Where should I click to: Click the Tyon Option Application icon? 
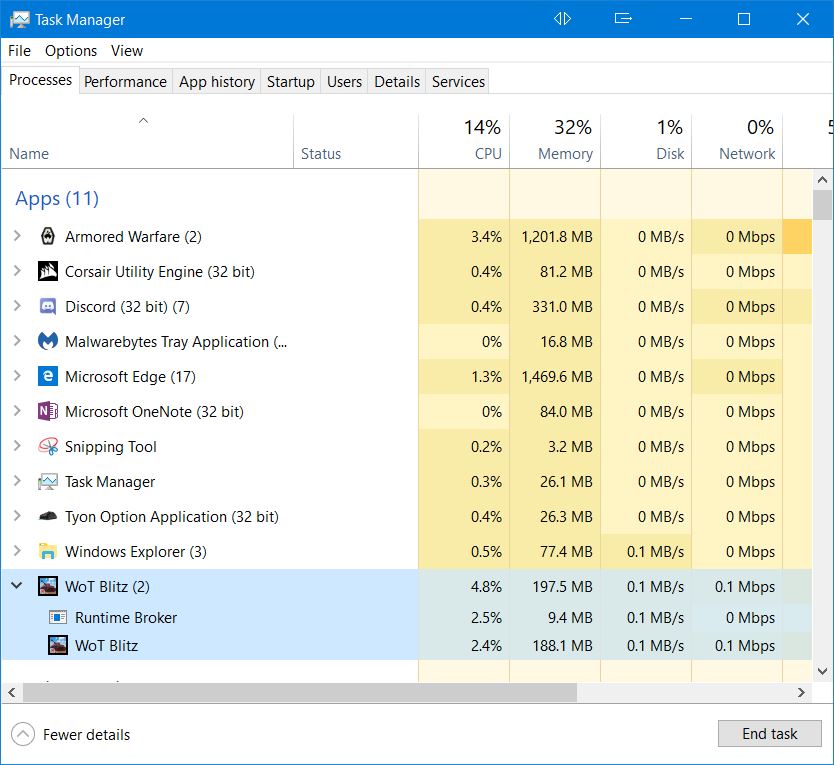tap(48, 516)
